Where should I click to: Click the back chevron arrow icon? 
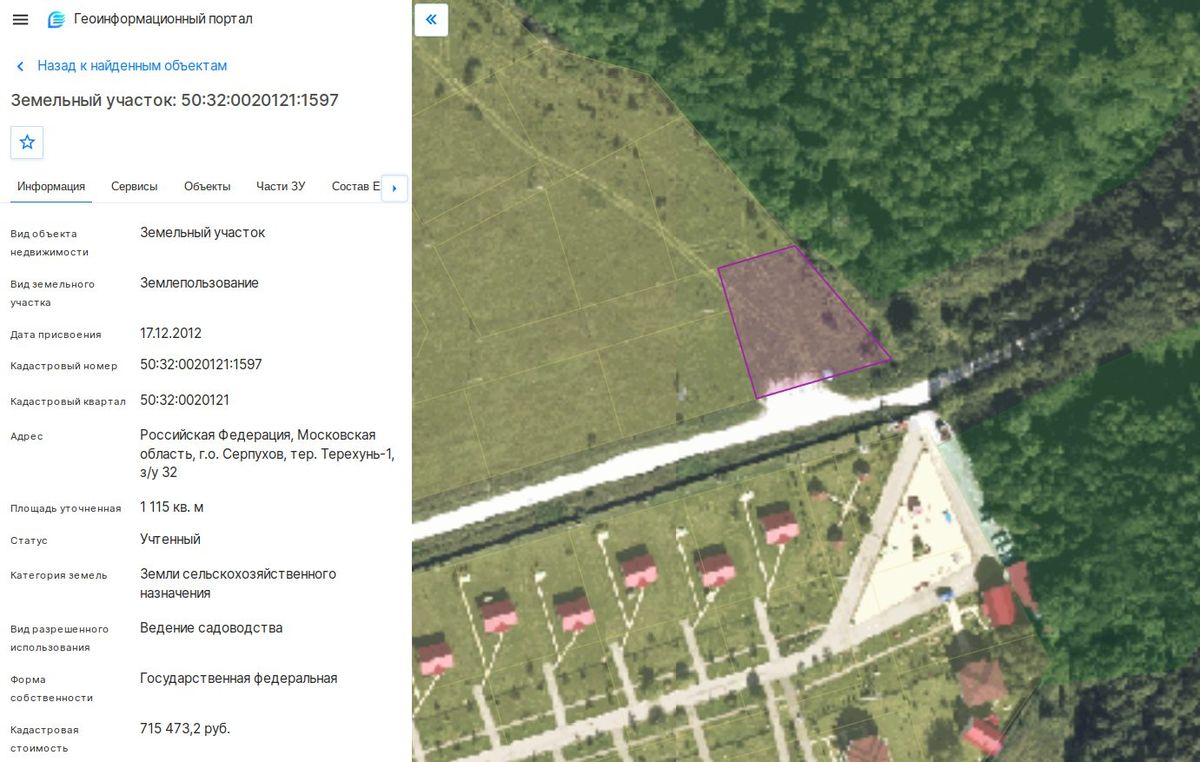click(20, 66)
